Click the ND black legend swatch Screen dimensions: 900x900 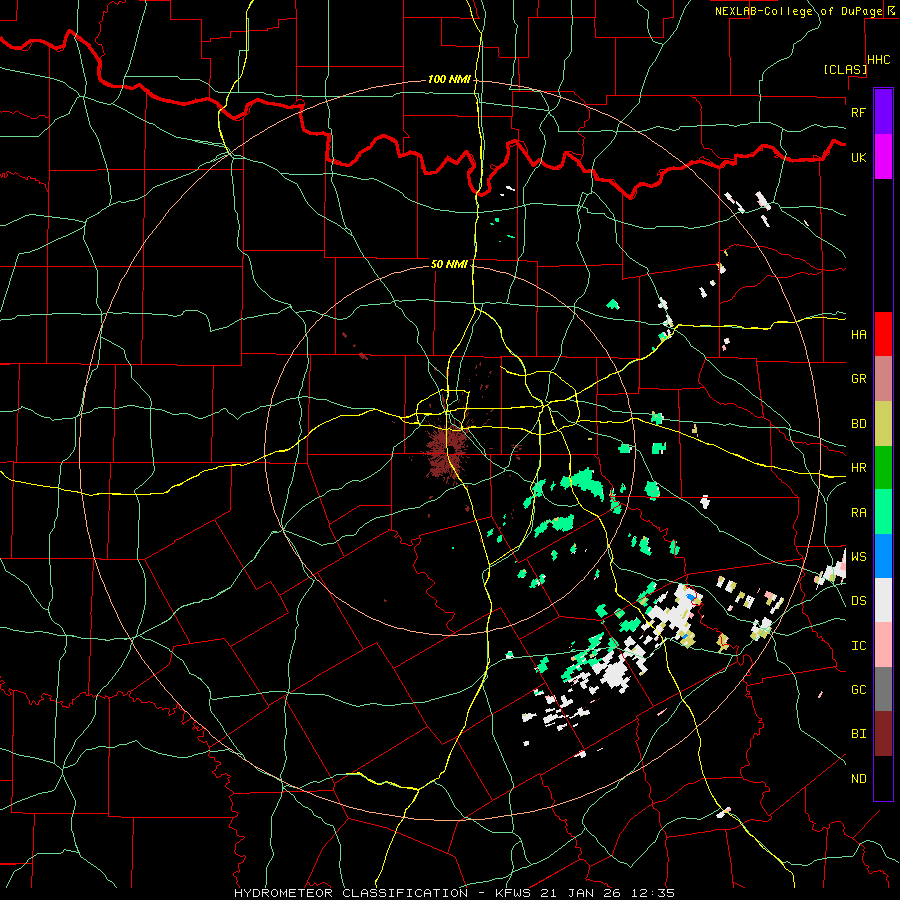coord(883,778)
